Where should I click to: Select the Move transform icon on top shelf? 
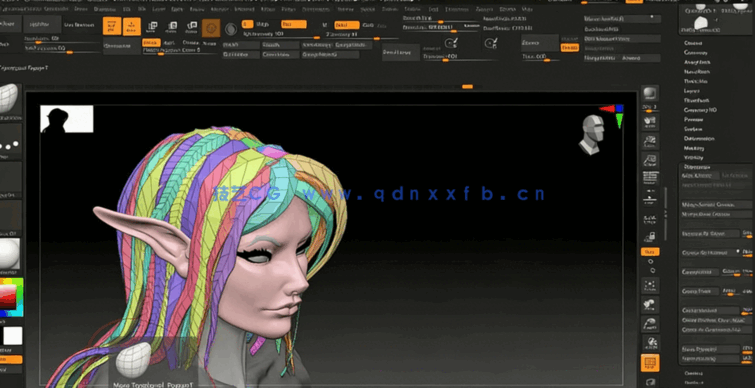(152, 26)
